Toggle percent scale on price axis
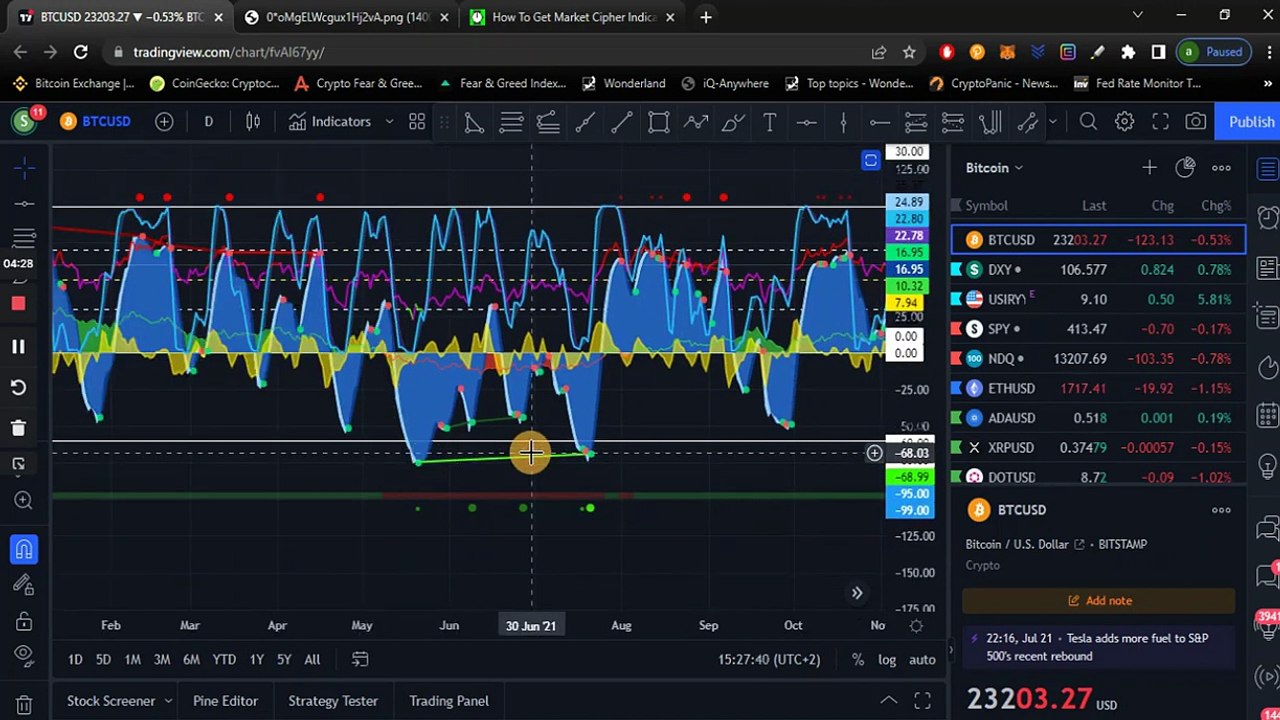The width and height of the screenshot is (1280, 720). pyautogui.click(x=858, y=660)
